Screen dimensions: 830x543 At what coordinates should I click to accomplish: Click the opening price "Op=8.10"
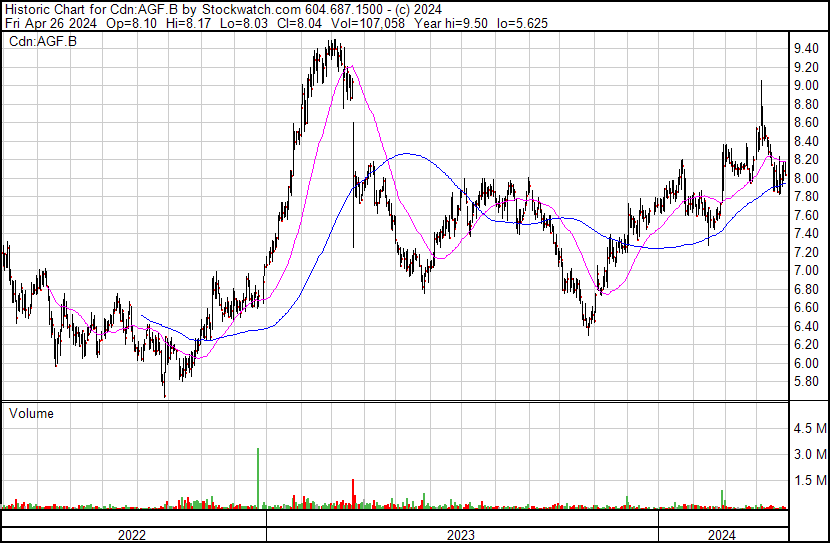pyautogui.click(x=131, y=23)
